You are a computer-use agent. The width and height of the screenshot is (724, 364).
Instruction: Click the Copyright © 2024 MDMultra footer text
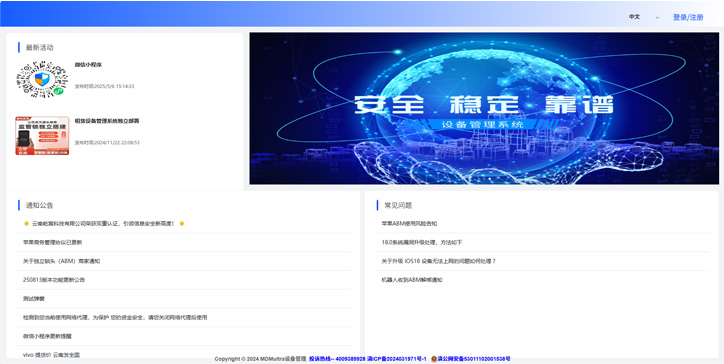260,359
